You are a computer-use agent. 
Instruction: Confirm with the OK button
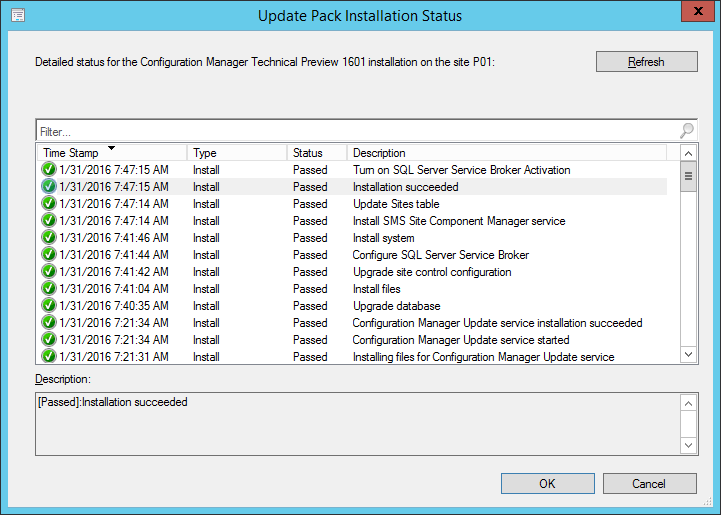pos(547,484)
